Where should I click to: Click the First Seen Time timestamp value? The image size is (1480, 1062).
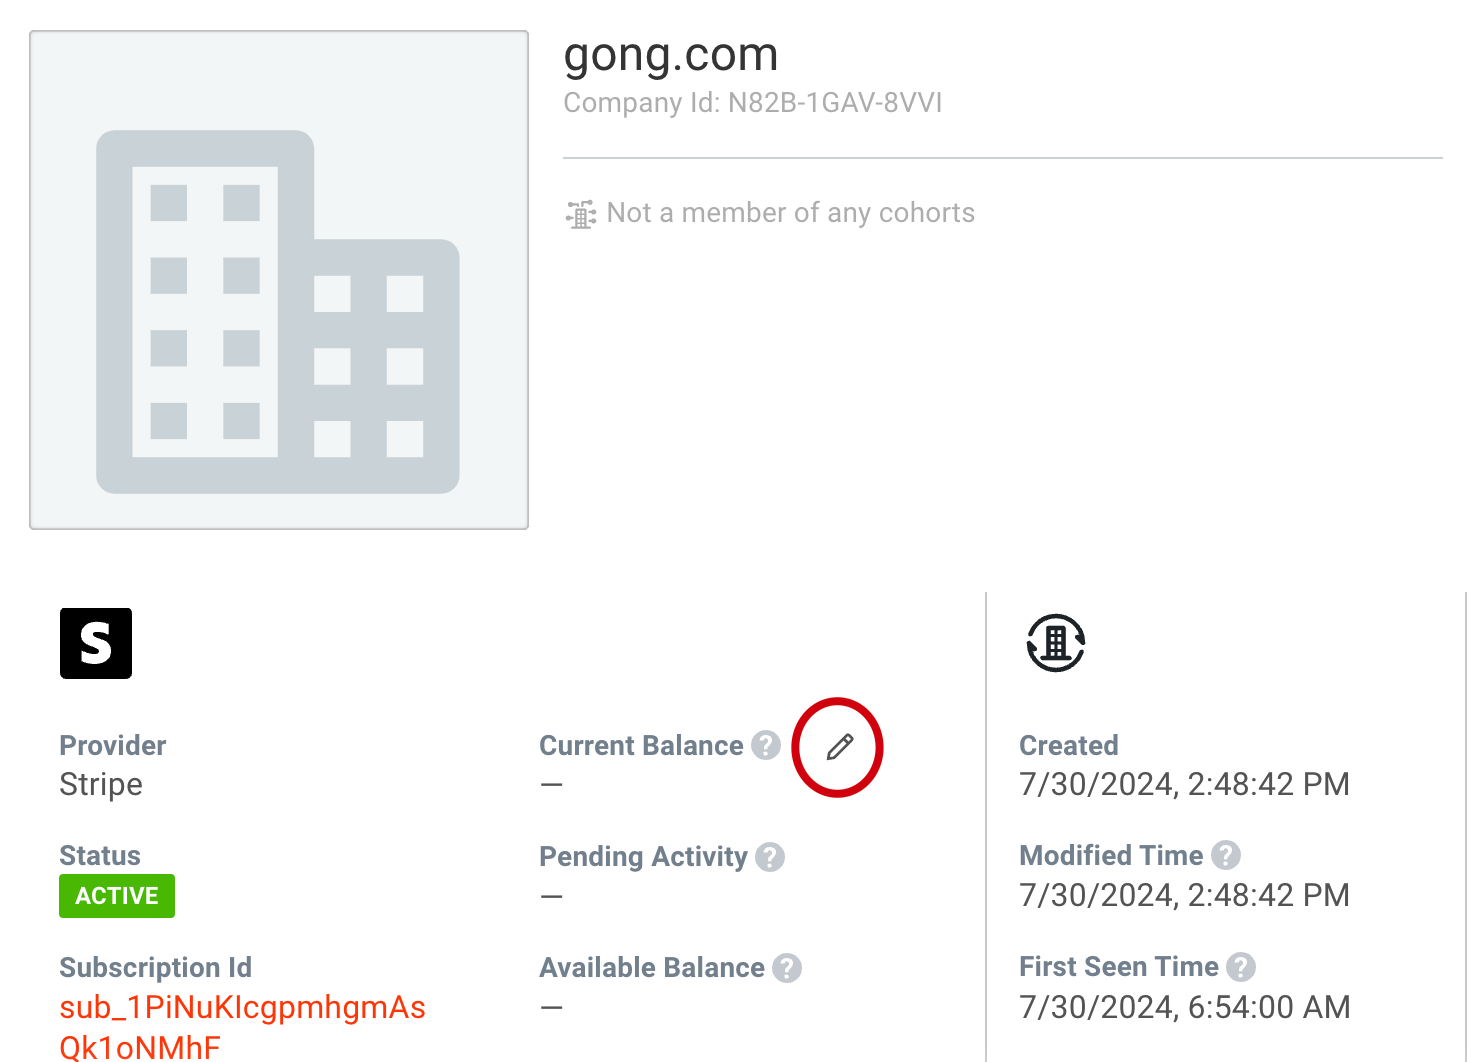[x=1184, y=1007]
